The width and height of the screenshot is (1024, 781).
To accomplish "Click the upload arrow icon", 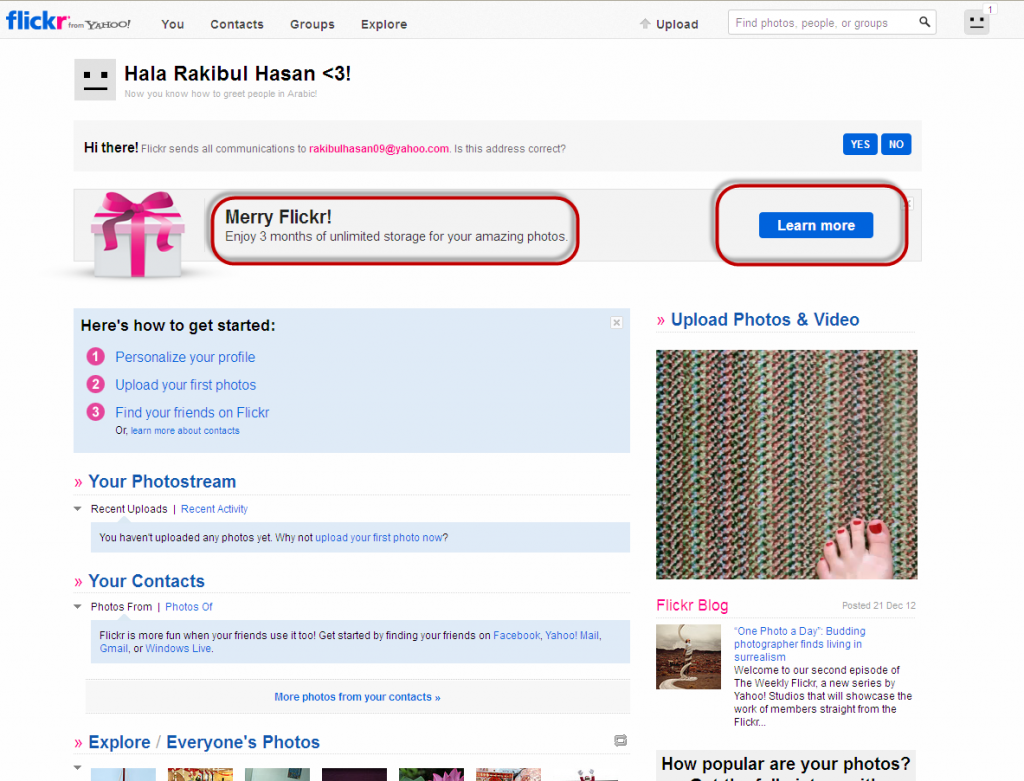I will click(645, 24).
